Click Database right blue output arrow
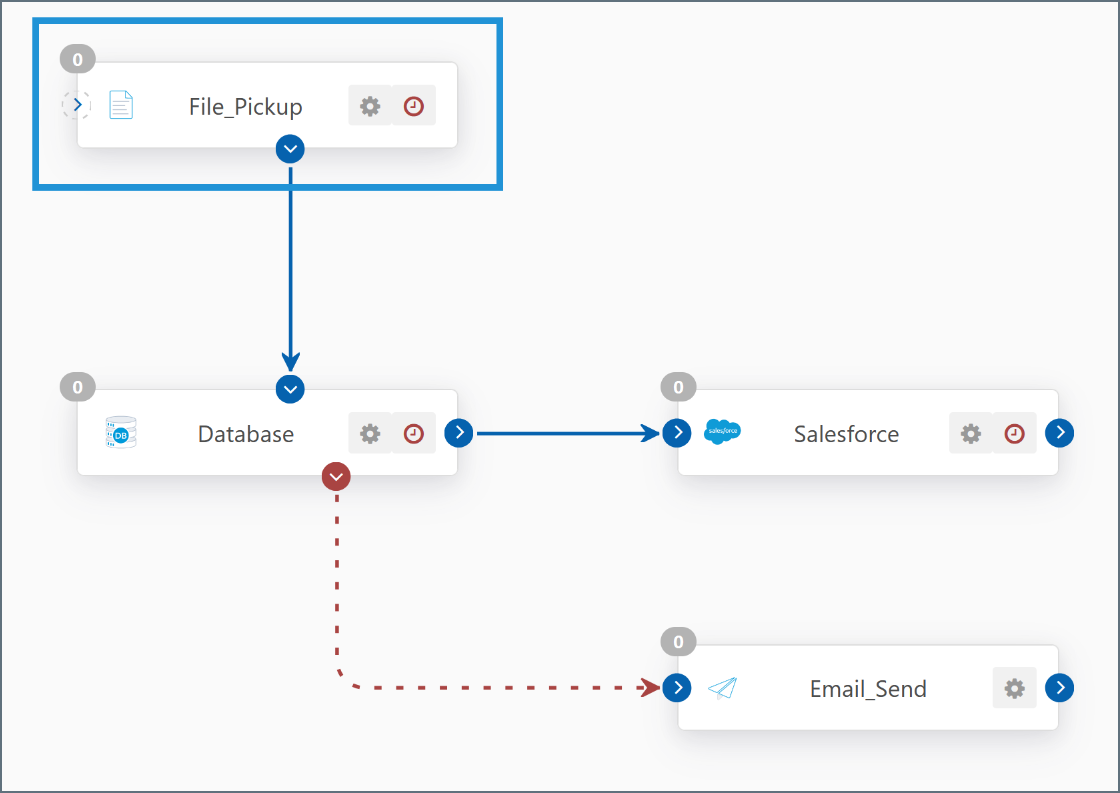The width and height of the screenshot is (1120, 793). [458, 433]
